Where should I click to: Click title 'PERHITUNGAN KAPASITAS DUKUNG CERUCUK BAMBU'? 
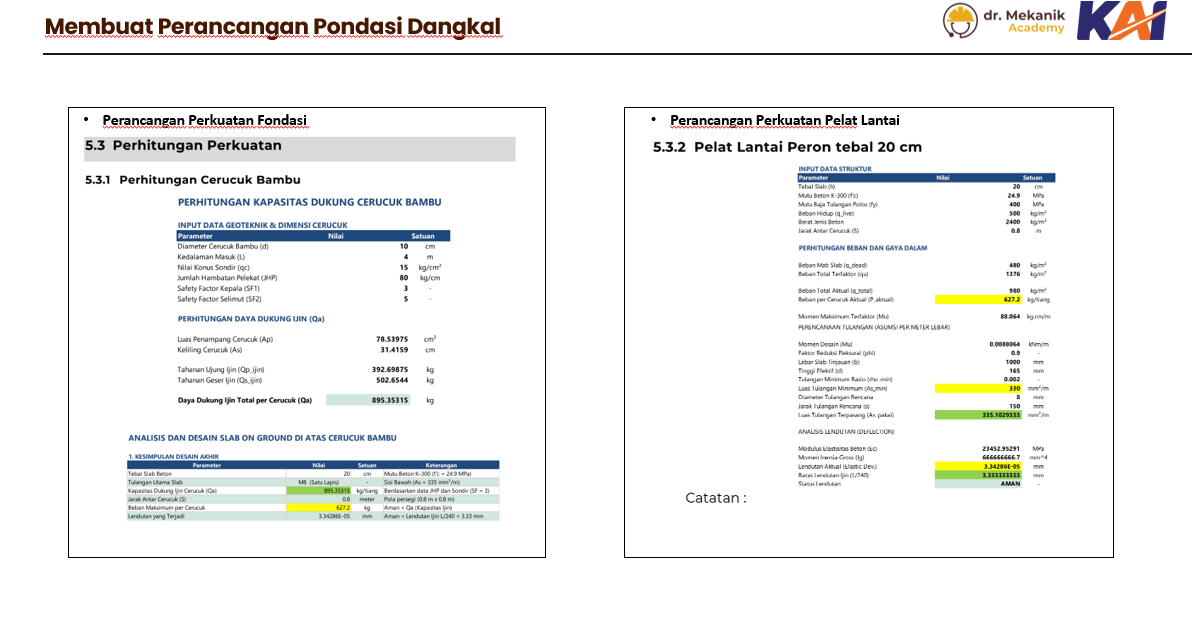click(x=309, y=202)
